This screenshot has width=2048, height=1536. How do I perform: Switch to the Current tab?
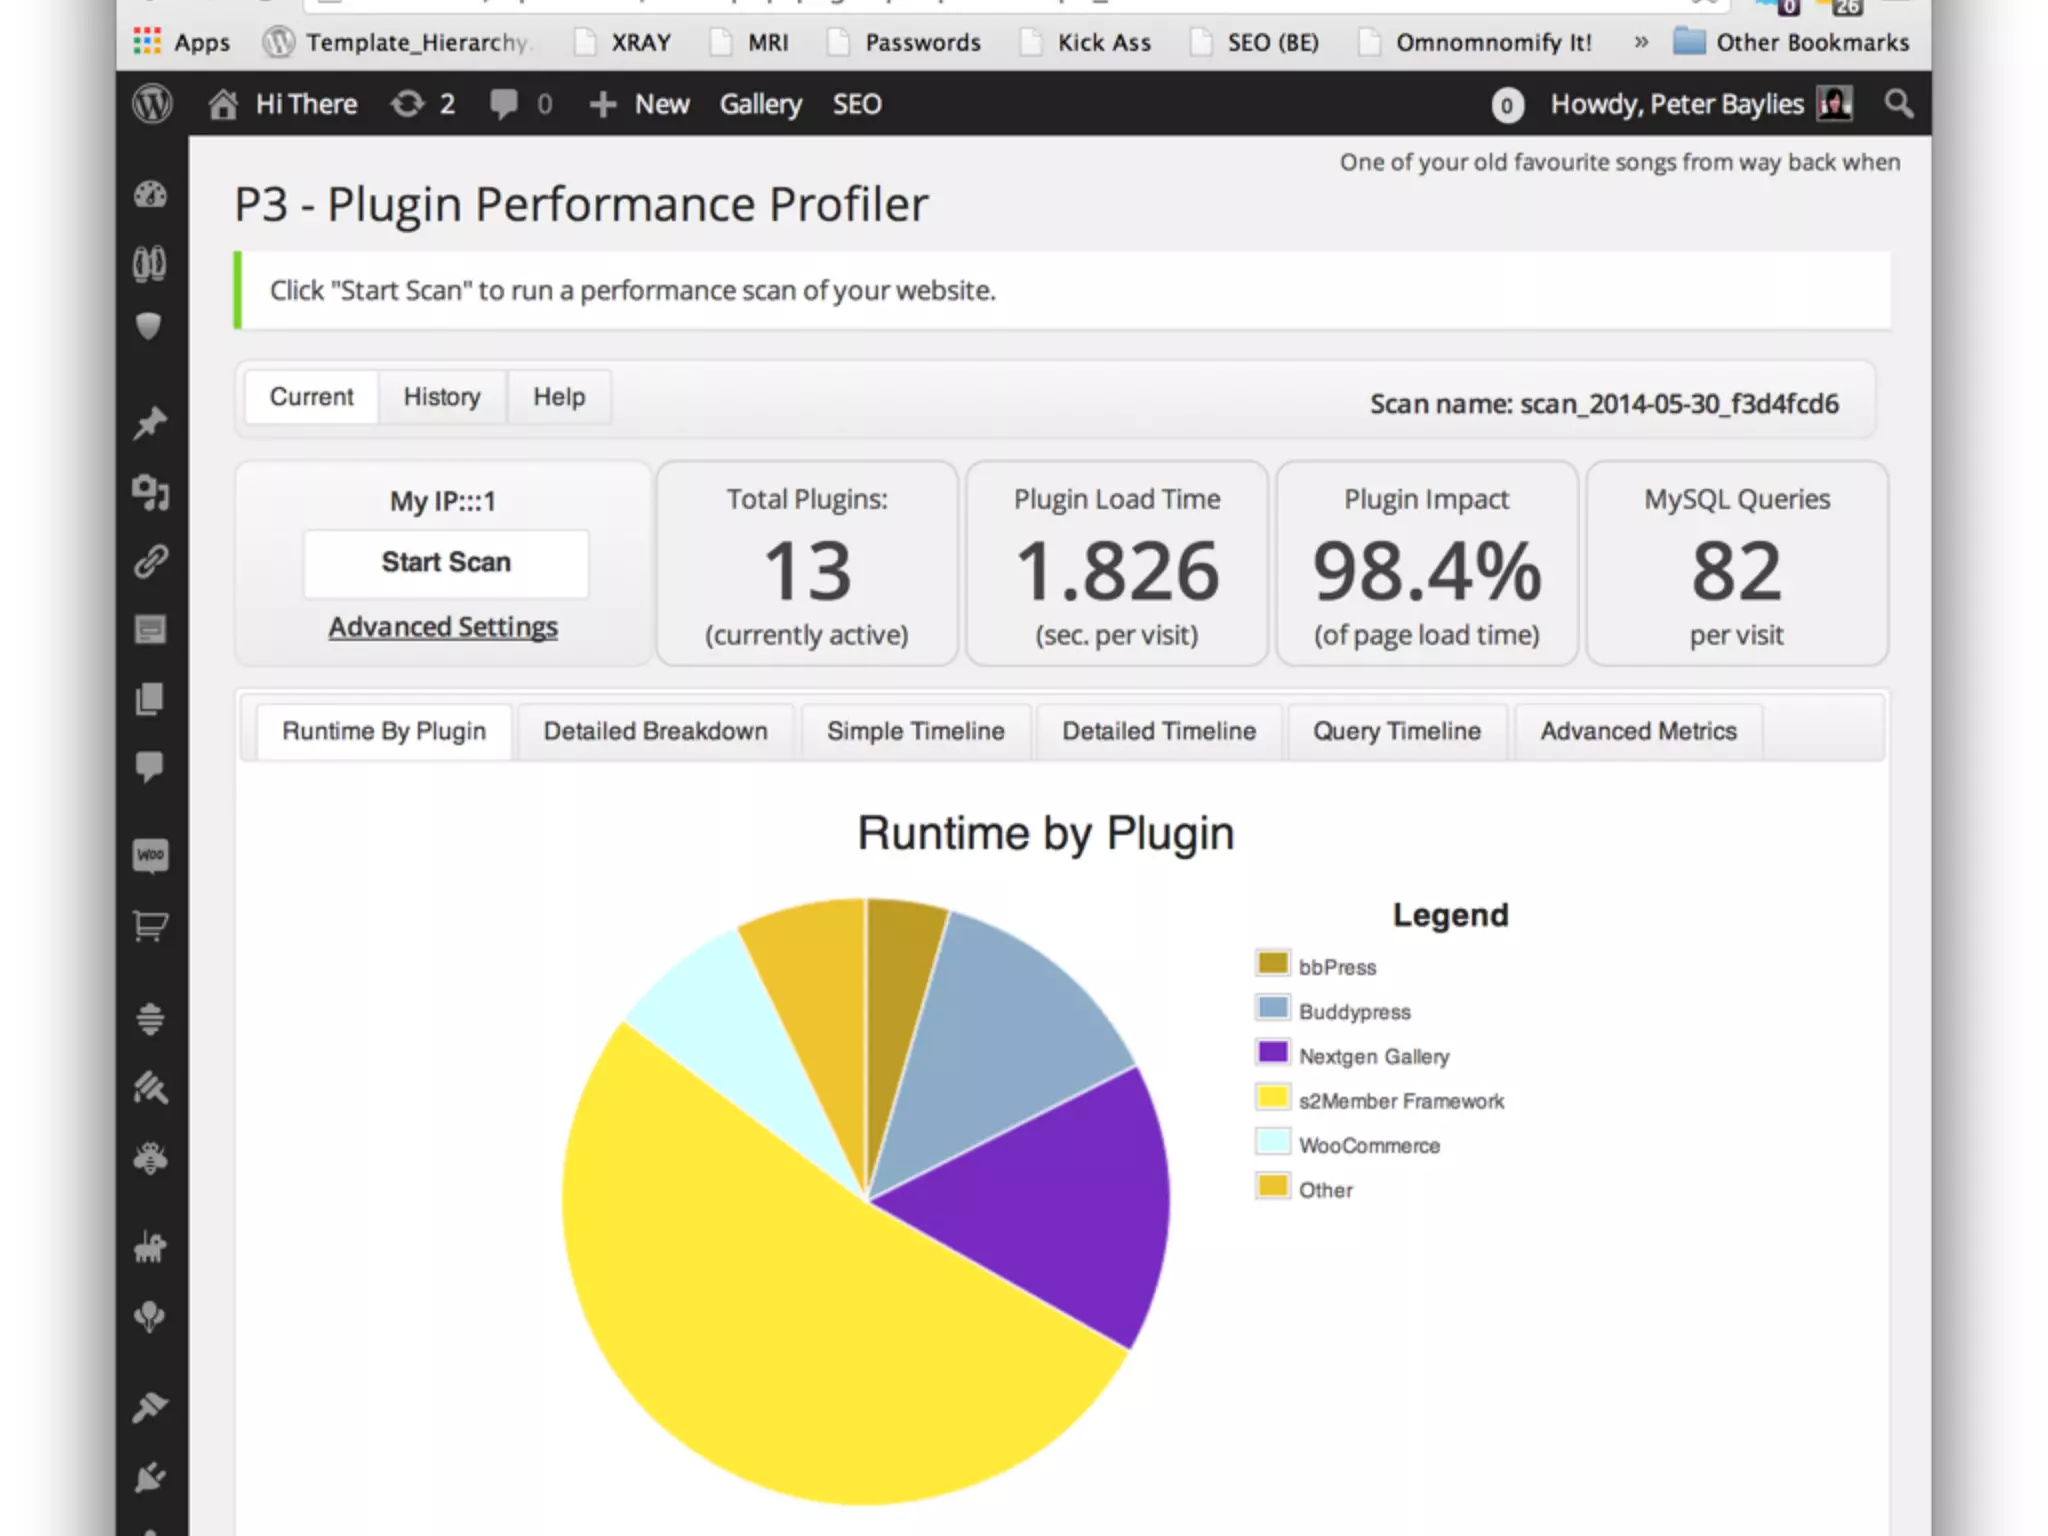[311, 397]
